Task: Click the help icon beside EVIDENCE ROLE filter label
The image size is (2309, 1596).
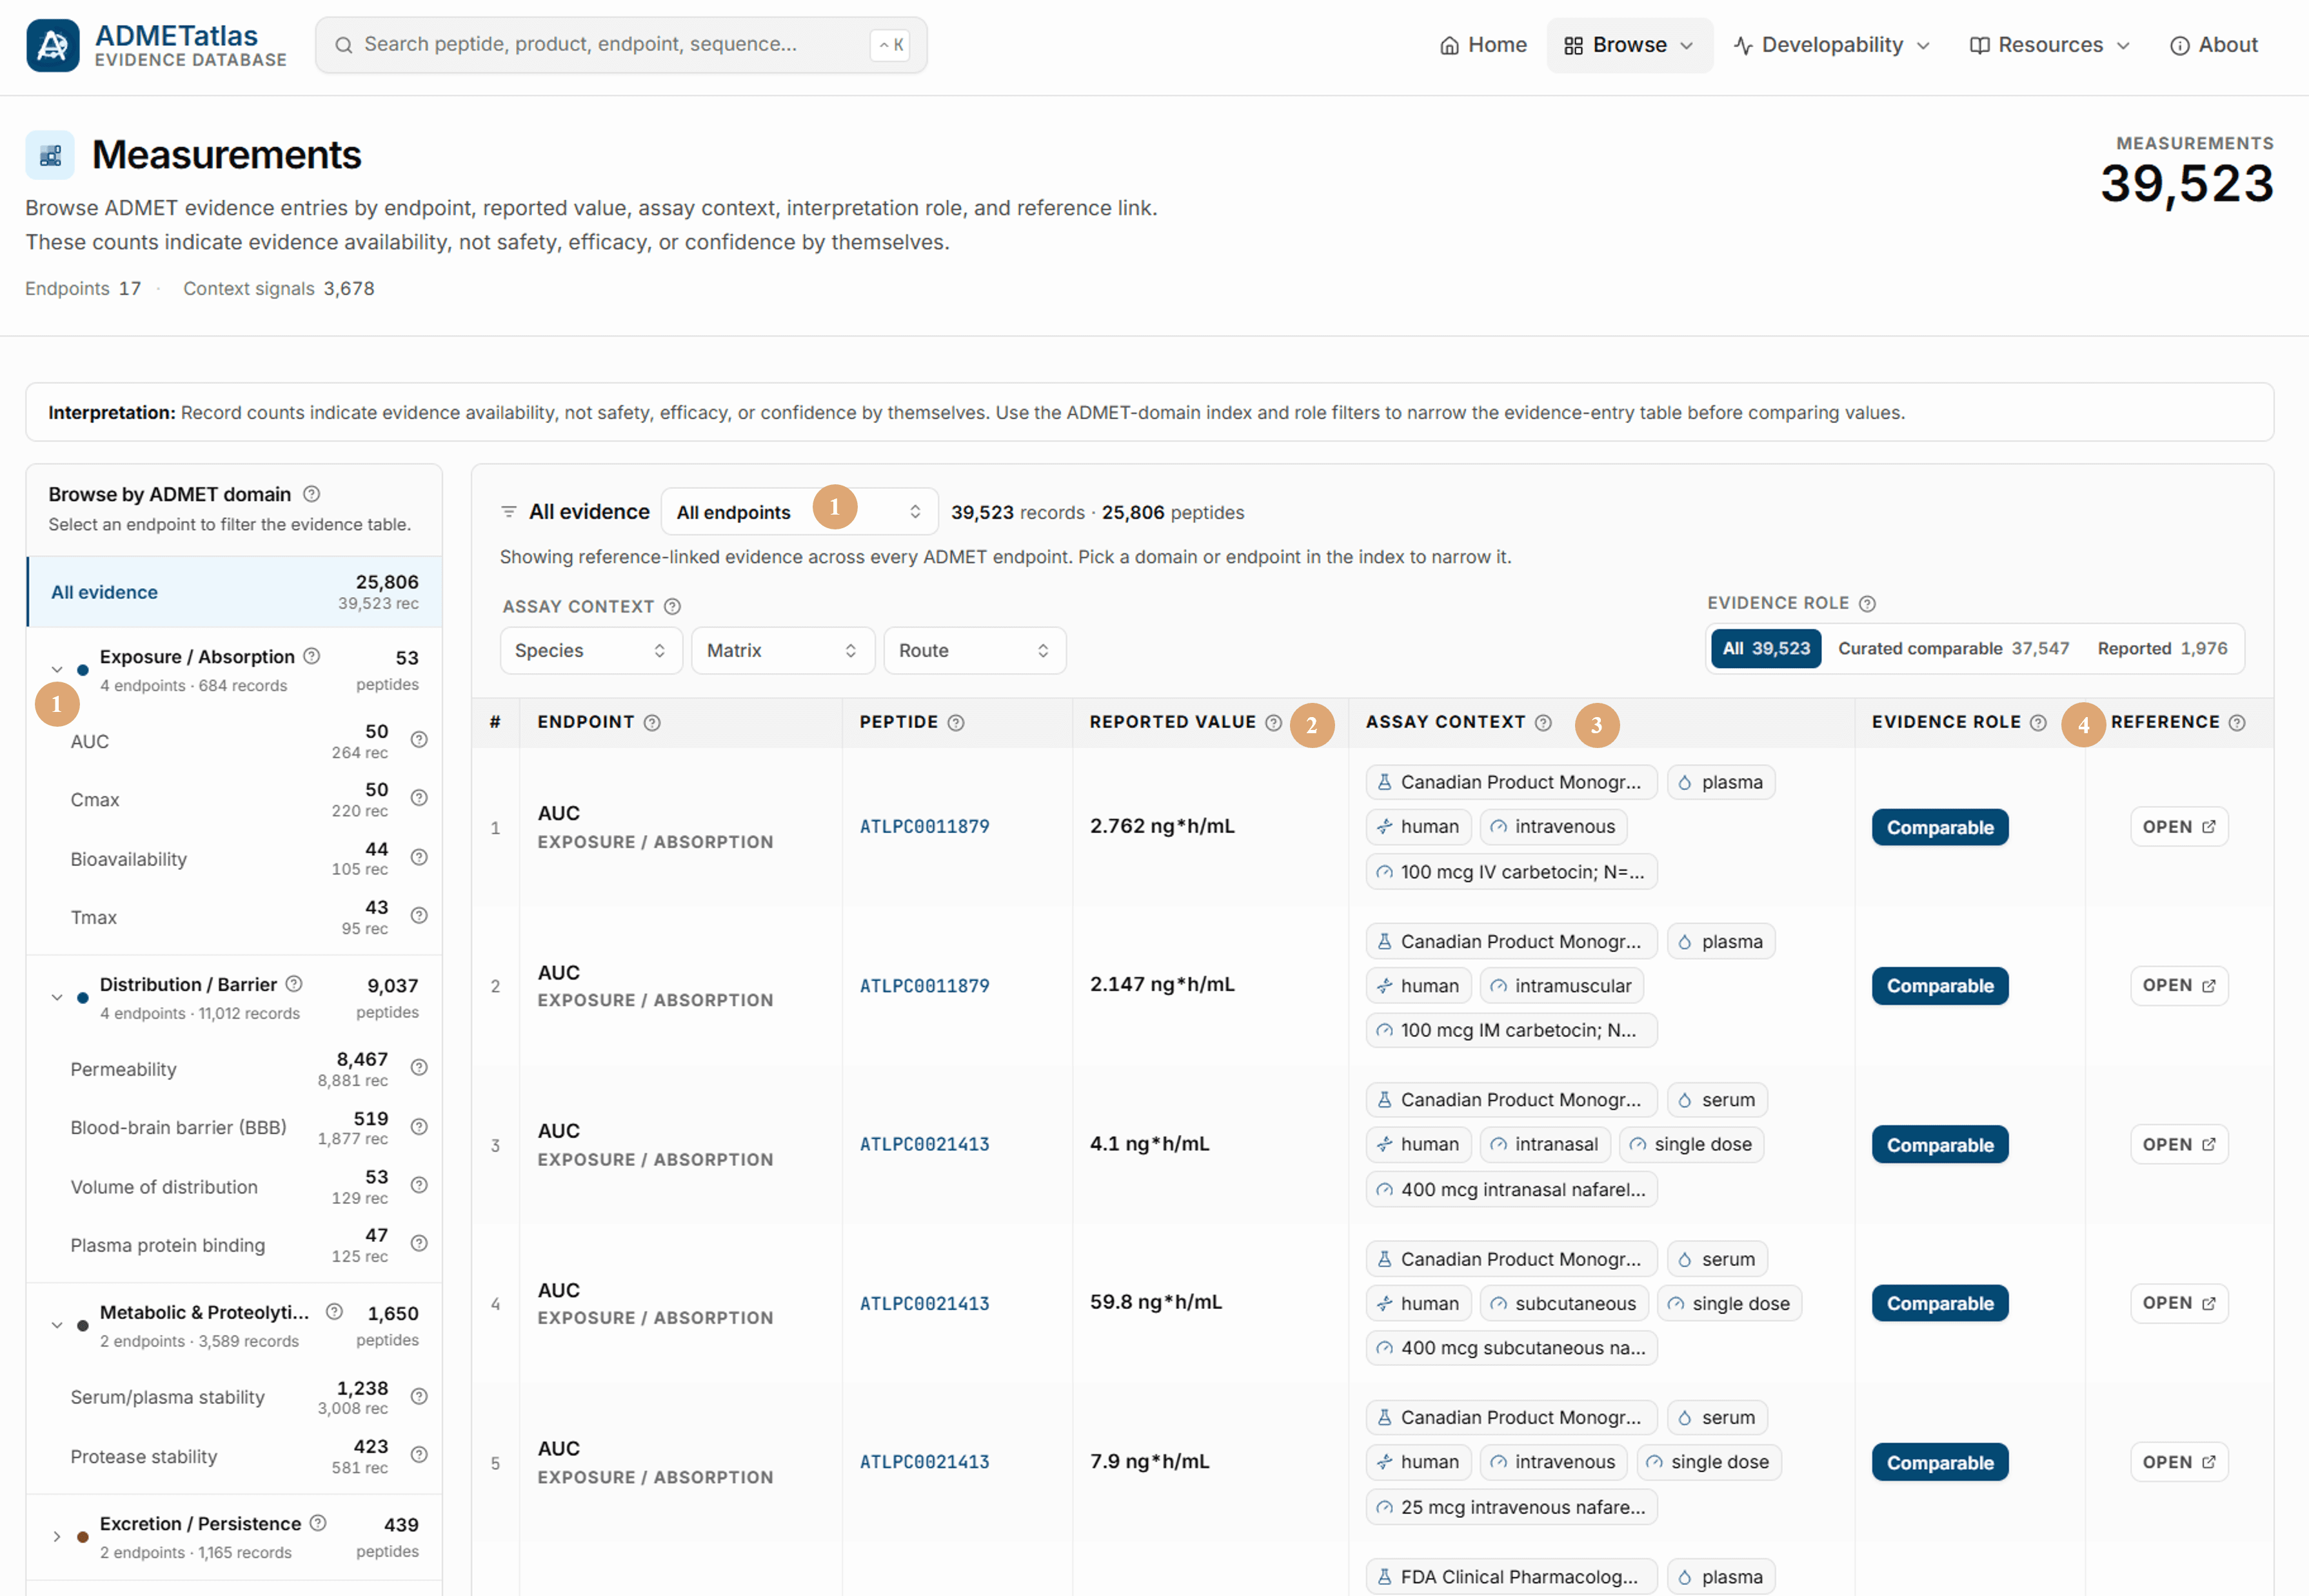Action: [1867, 604]
